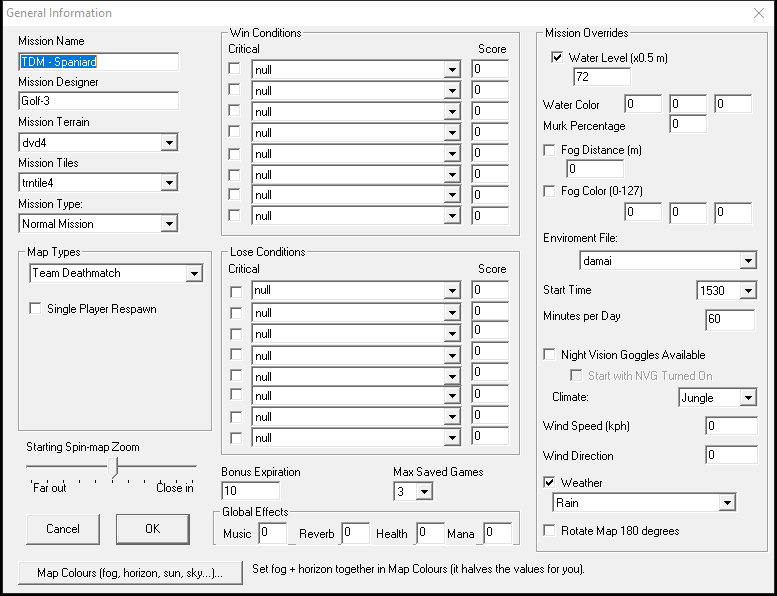The image size is (777, 596).
Task: Click the Global Effects Music field
Action: point(273,533)
